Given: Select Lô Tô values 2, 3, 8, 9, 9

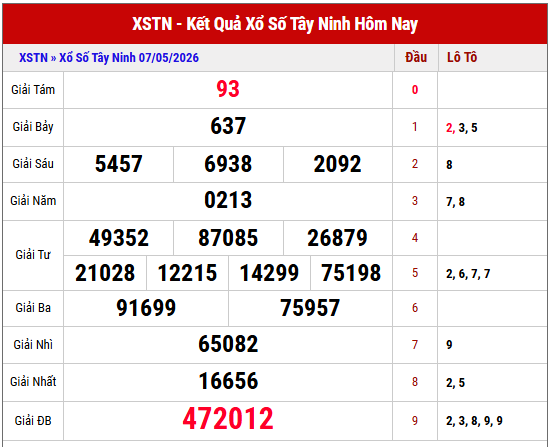Looking at the screenshot, I should pos(474,421).
